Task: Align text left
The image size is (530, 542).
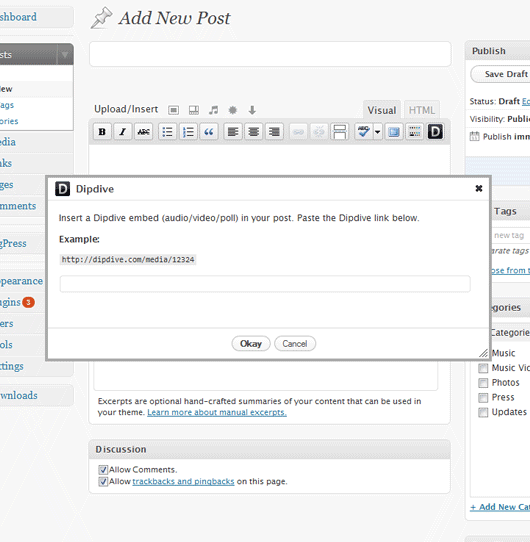Action: (233, 132)
